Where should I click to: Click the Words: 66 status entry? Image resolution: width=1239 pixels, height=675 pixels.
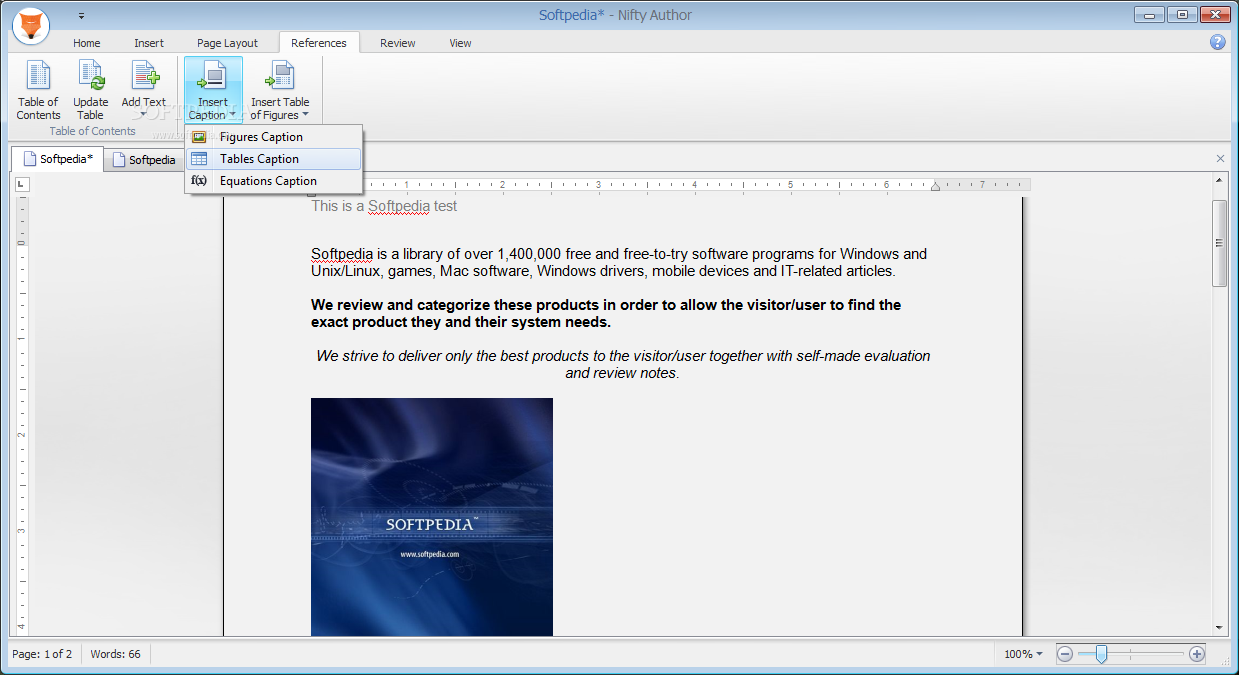pyautogui.click(x=116, y=654)
